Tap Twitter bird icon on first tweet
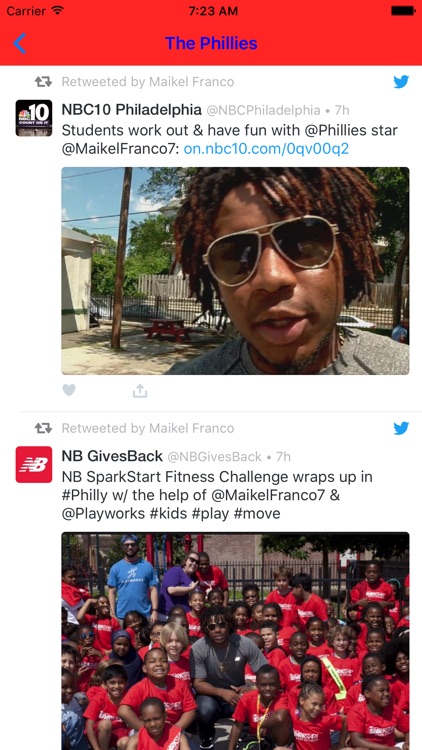The image size is (422, 750). click(401, 82)
